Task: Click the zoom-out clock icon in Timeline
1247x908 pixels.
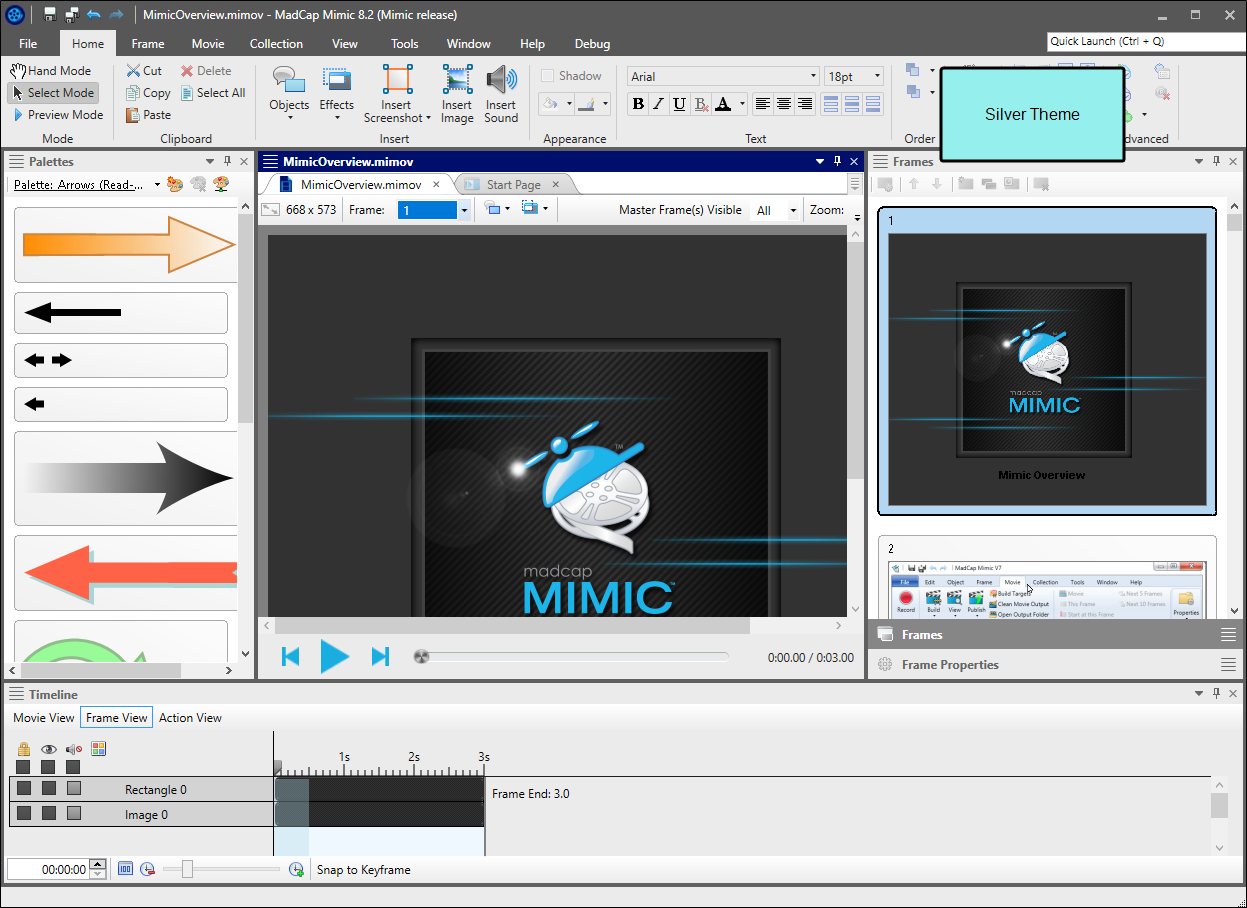Action: coord(147,870)
